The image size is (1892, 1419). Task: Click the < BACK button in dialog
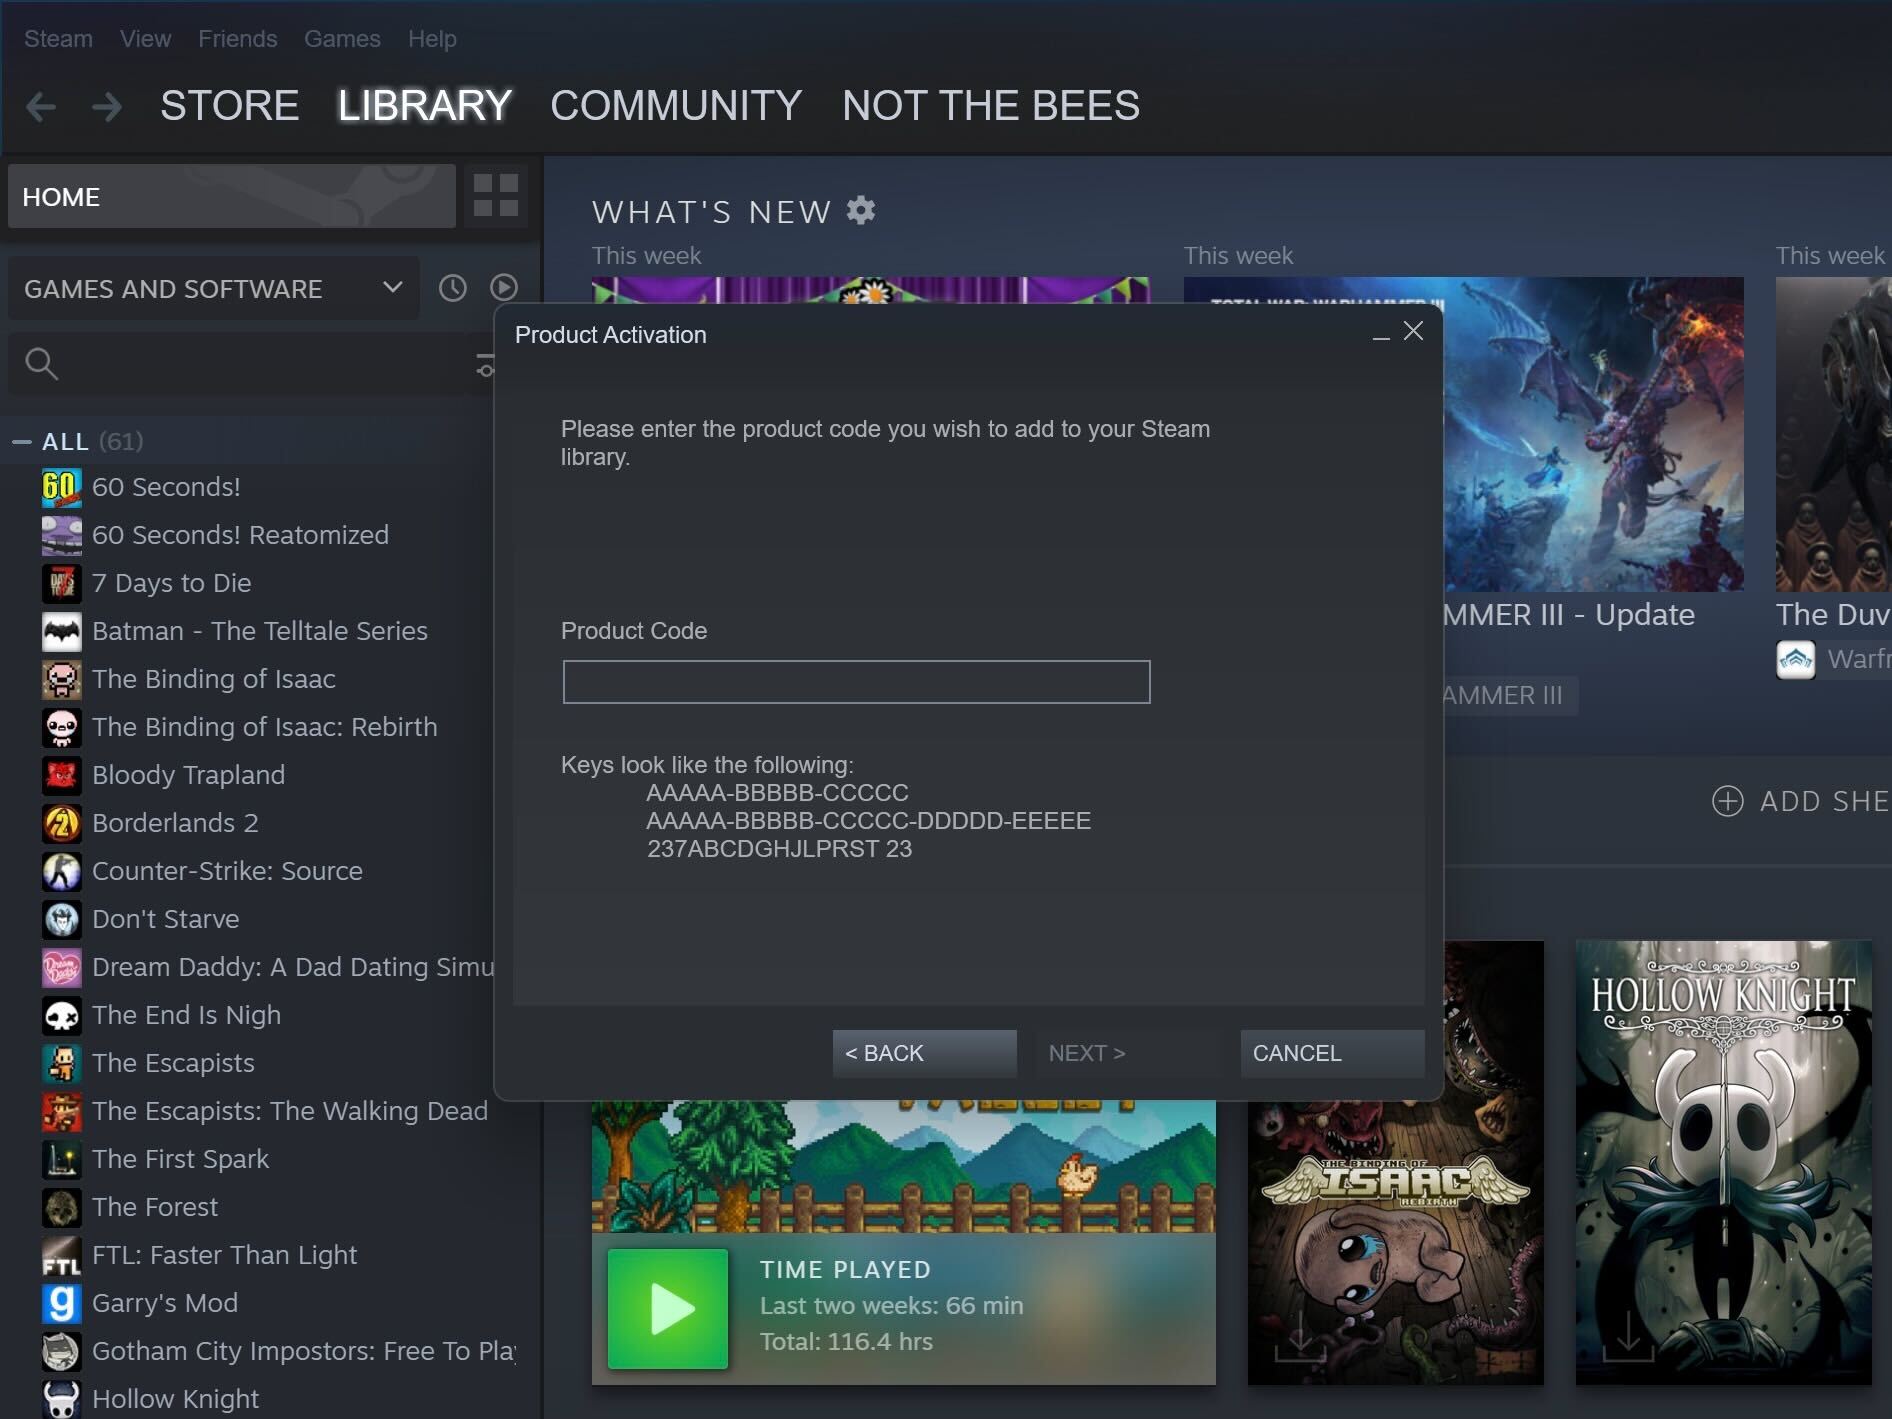[924, 1053]
